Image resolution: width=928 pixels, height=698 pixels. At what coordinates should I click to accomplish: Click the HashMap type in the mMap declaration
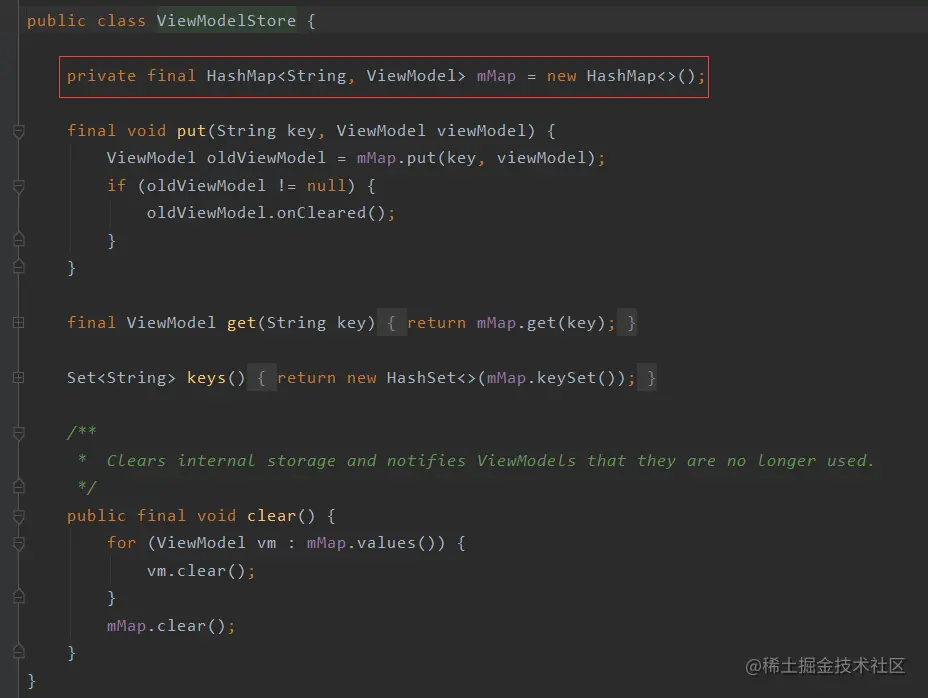click(x=246, y=75)
